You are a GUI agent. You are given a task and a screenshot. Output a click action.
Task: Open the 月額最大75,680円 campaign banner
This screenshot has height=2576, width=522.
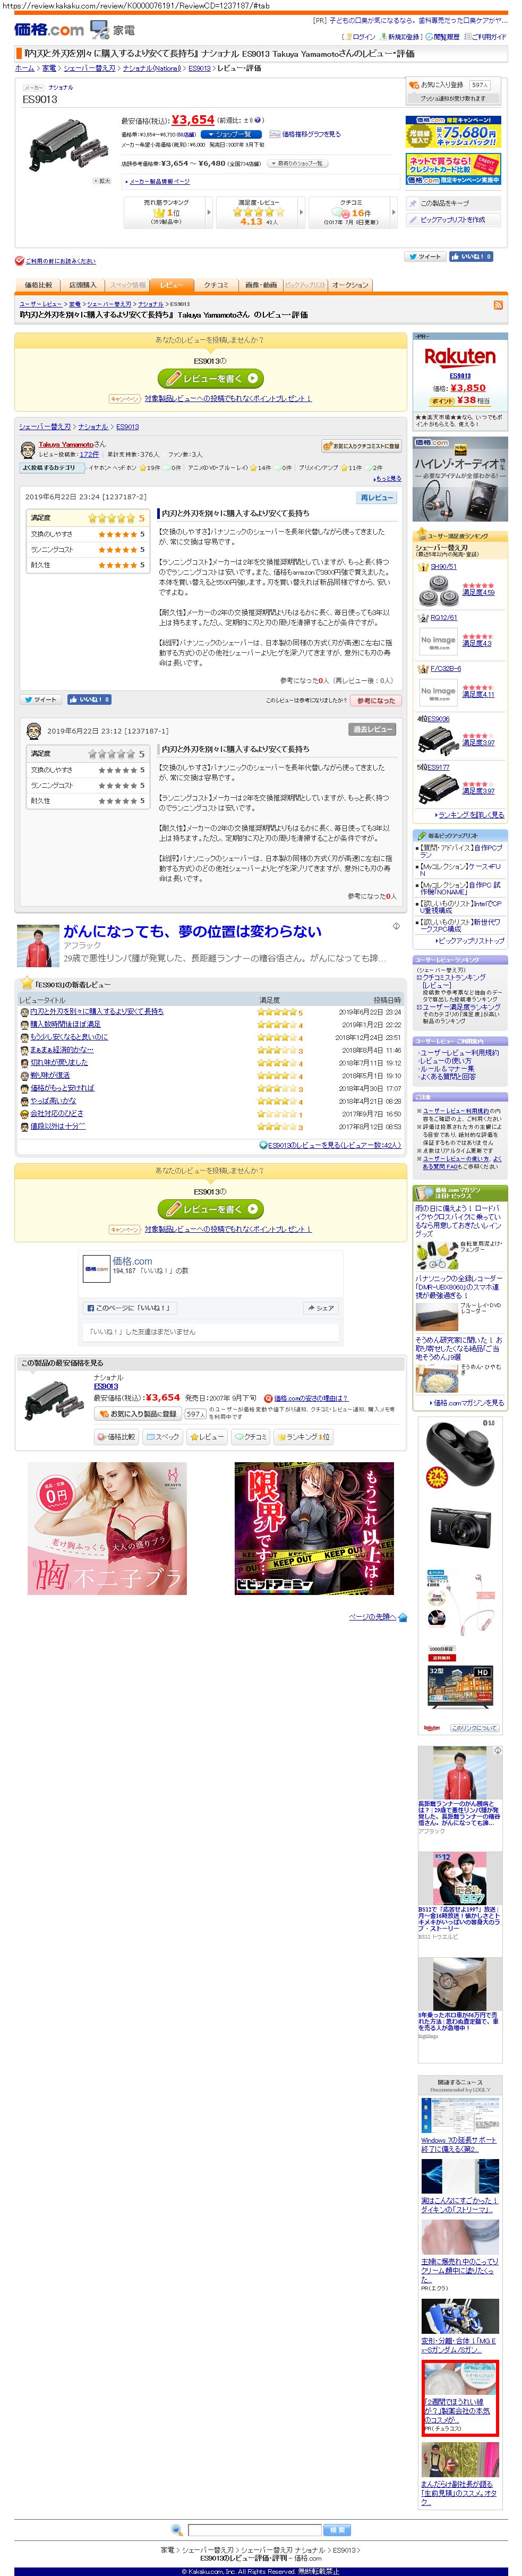(x=454, y=132)
